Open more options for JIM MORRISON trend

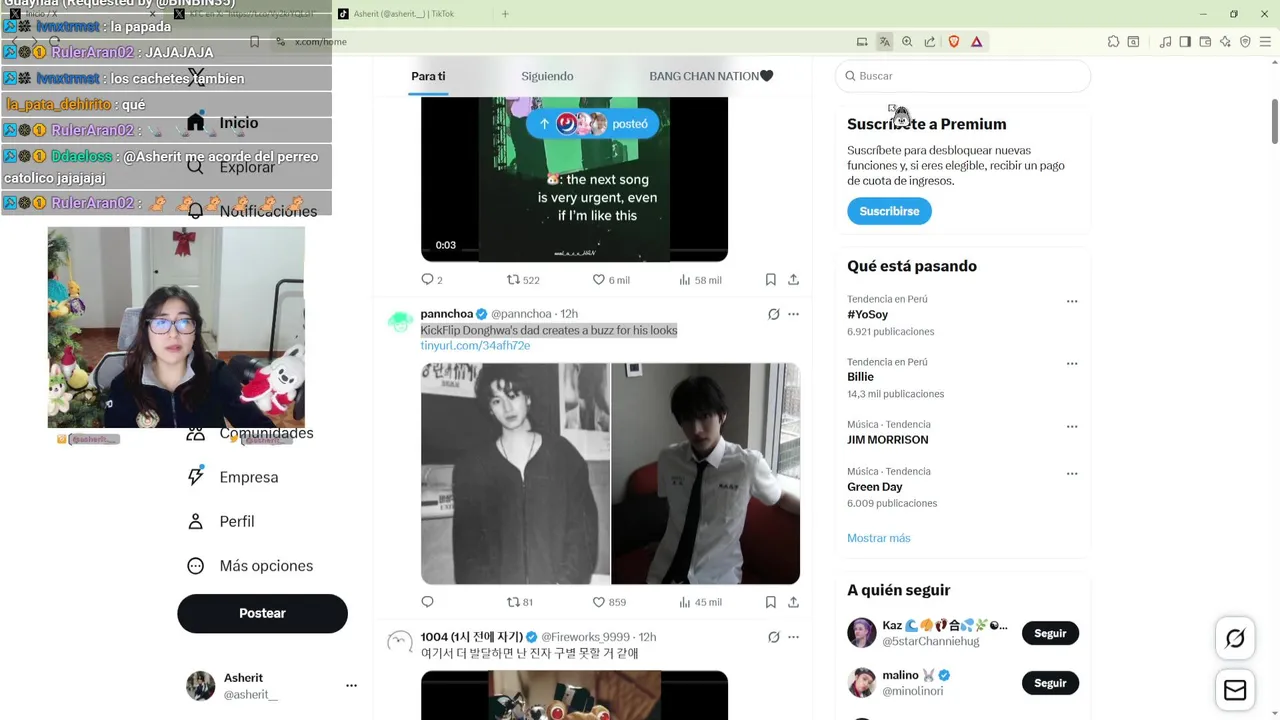tap(1072, 426)
